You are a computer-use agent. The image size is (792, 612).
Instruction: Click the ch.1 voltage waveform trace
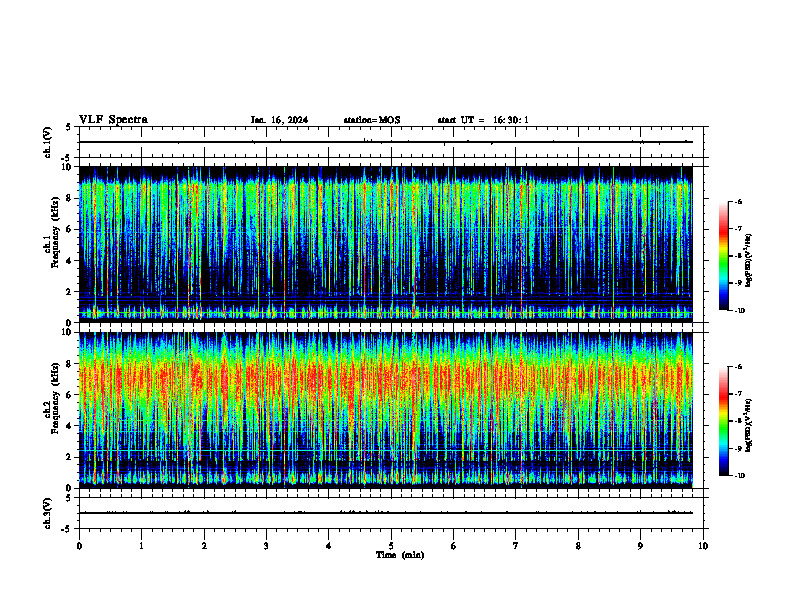[x=386, y=142]
